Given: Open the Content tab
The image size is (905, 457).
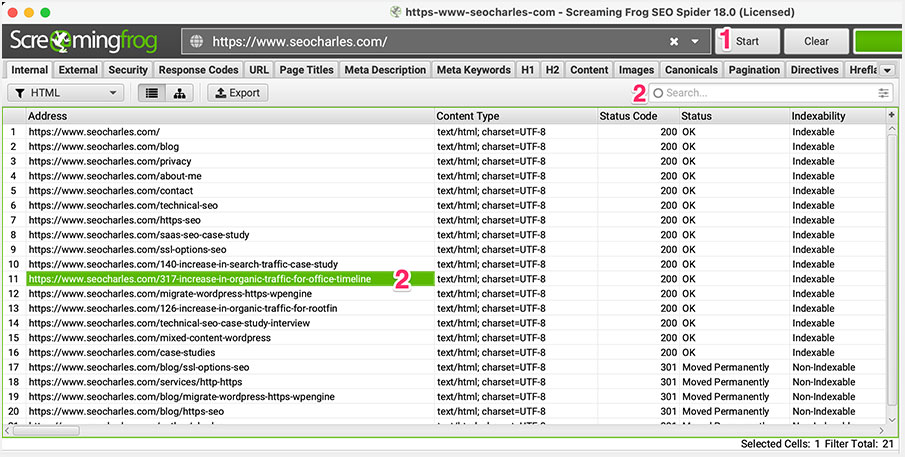Looking at the screenshot, I should [x=589, y=70].
